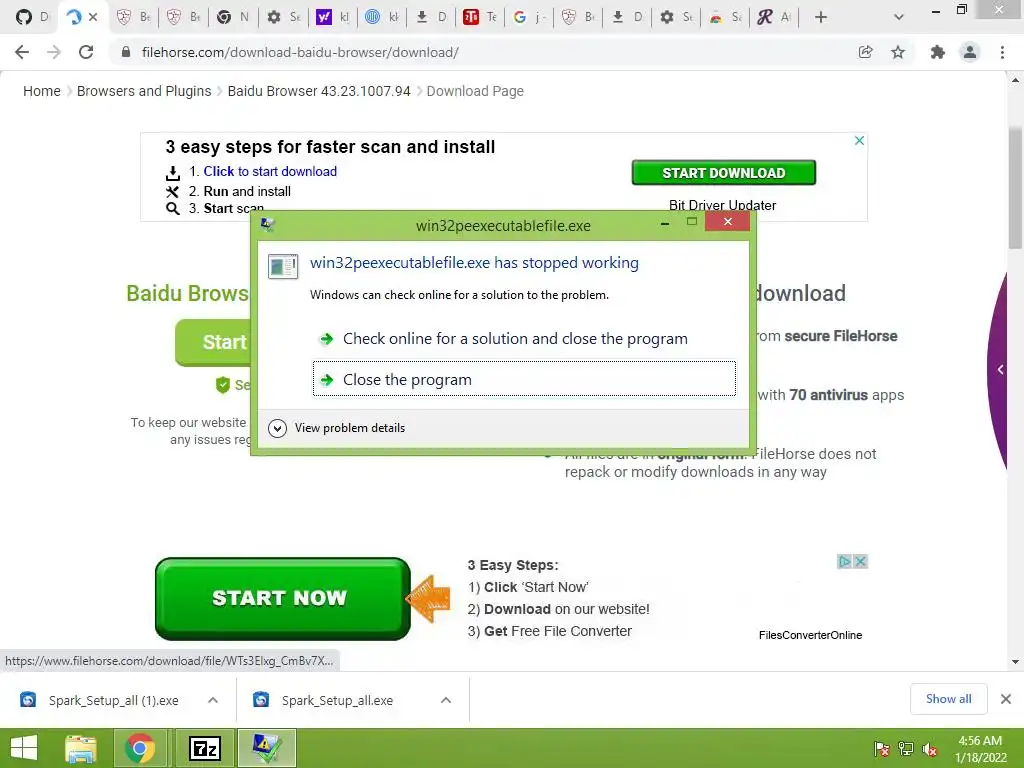Viewport: 1024px width, 768px height.
Task: Click the scrollbar down arrow
Action: tap(1015, 662)
